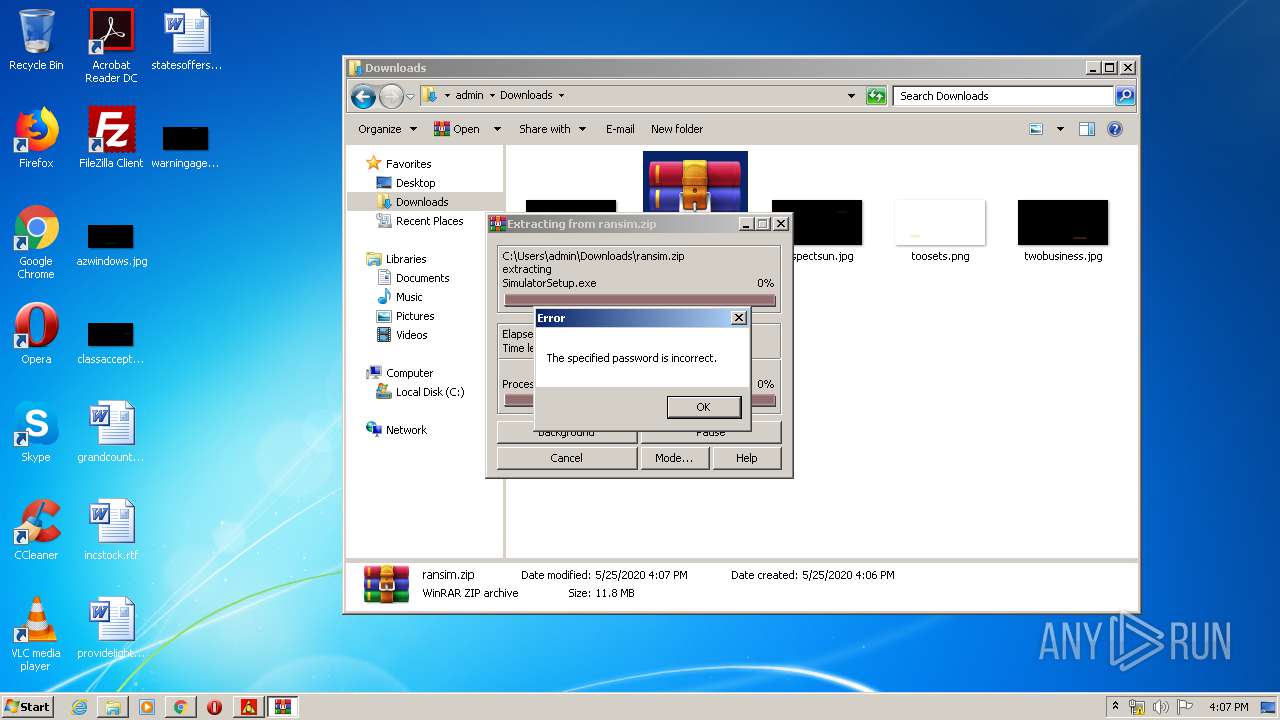Click Open in the Explorer toolbar
1280x720 pixels.
pos(457,129)
